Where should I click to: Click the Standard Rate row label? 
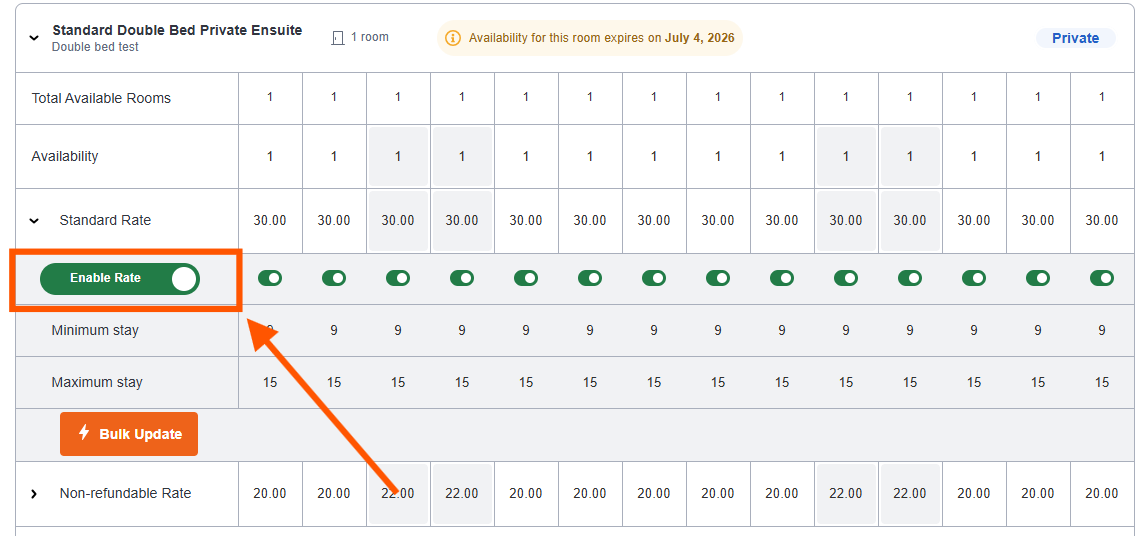(105, 220)
